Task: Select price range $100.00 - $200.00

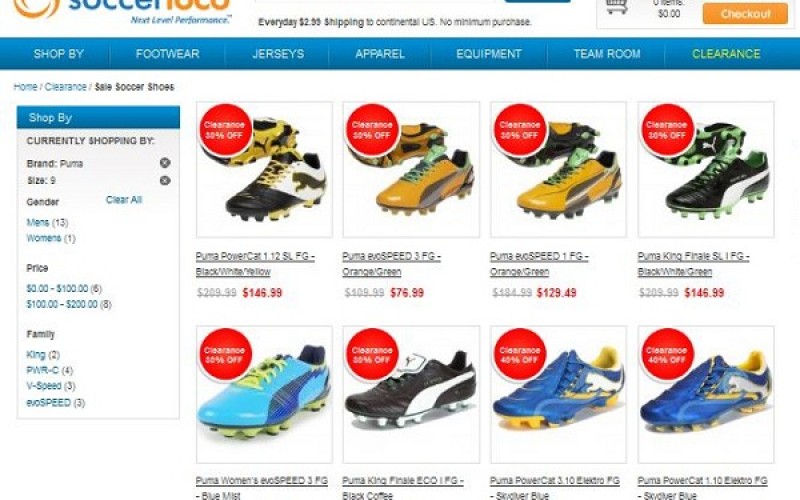Action: [69, 305]
